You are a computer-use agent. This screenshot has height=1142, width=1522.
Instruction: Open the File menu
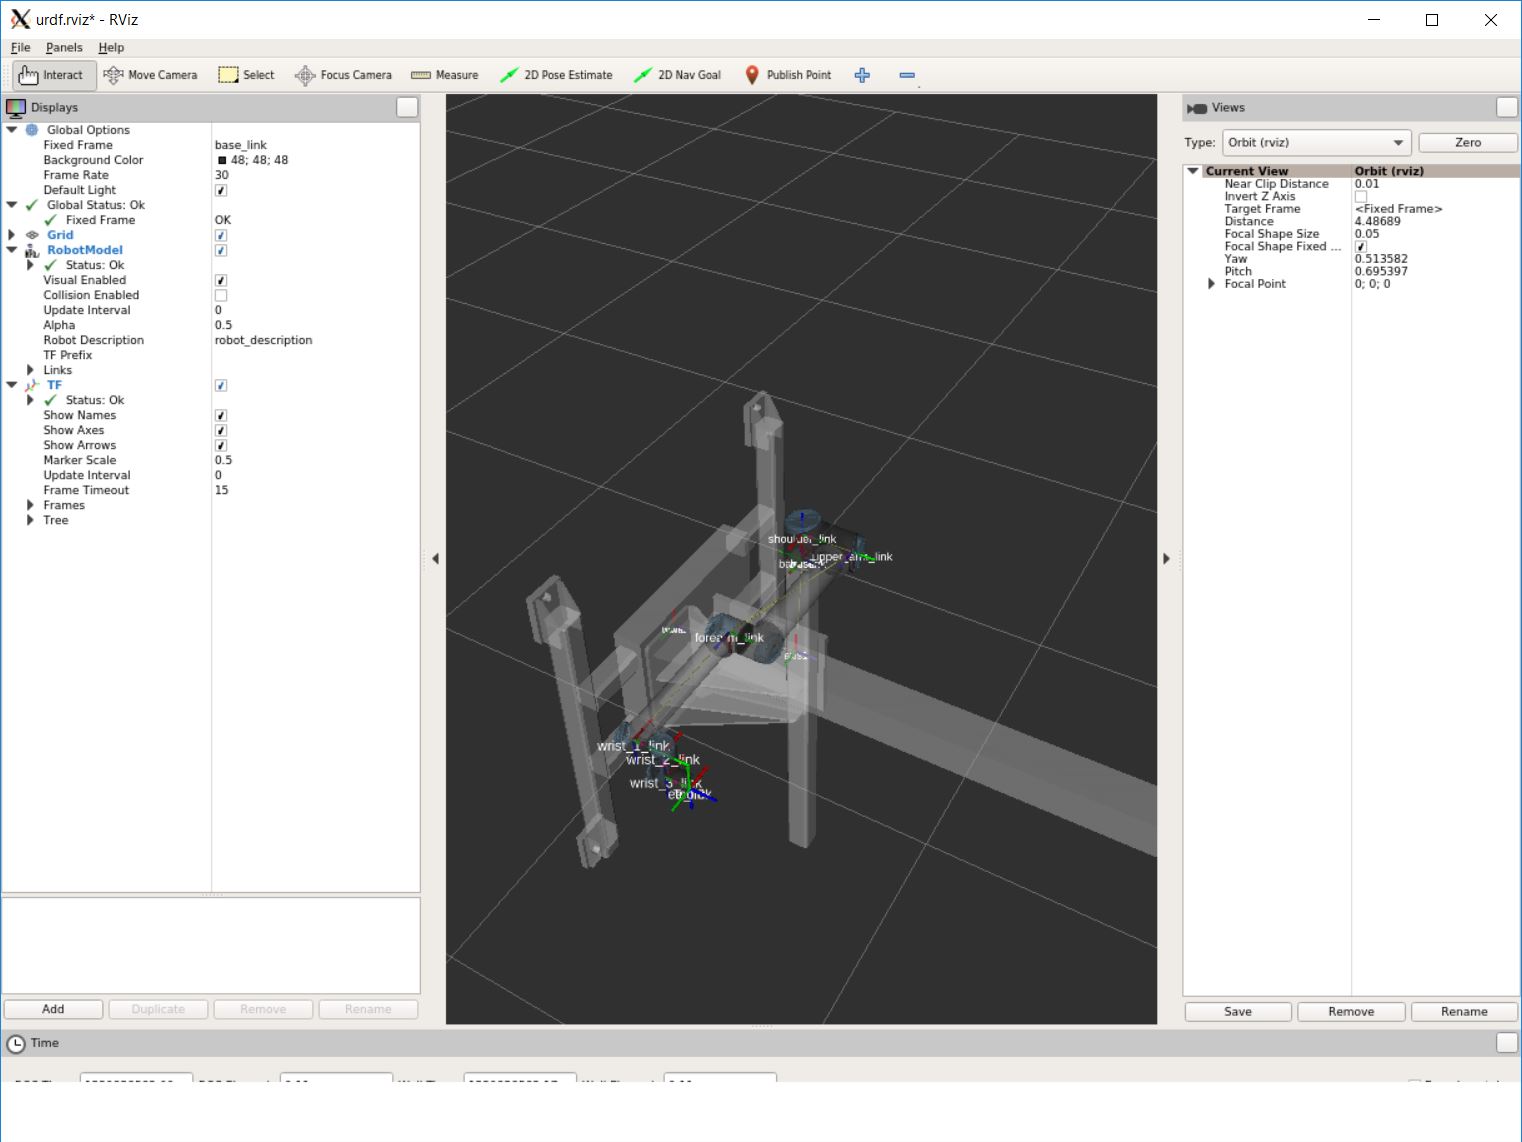(20, 47)
